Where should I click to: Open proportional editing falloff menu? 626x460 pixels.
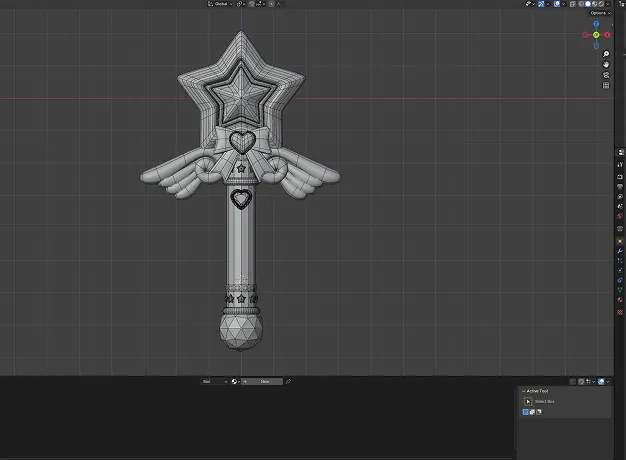[x=279, y=4]
